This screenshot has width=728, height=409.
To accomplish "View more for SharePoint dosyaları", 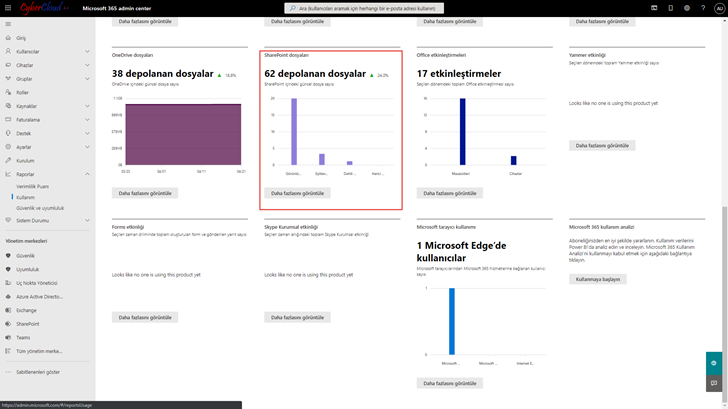I will click(x=297, y=193).
